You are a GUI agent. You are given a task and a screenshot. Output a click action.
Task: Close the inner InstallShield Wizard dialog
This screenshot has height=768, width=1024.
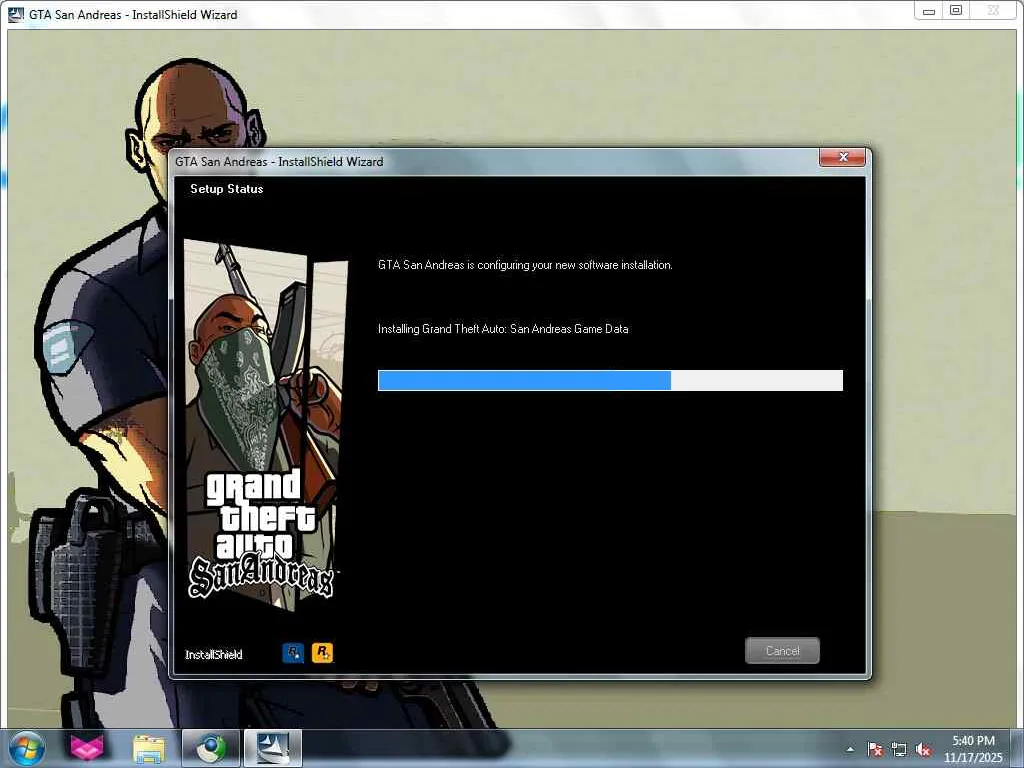click(842, 157)
